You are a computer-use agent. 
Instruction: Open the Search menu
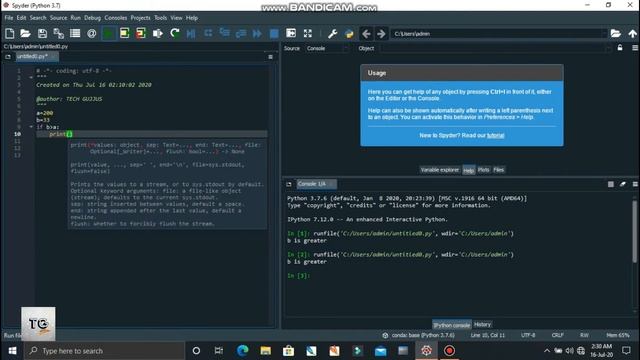point(38,18)
